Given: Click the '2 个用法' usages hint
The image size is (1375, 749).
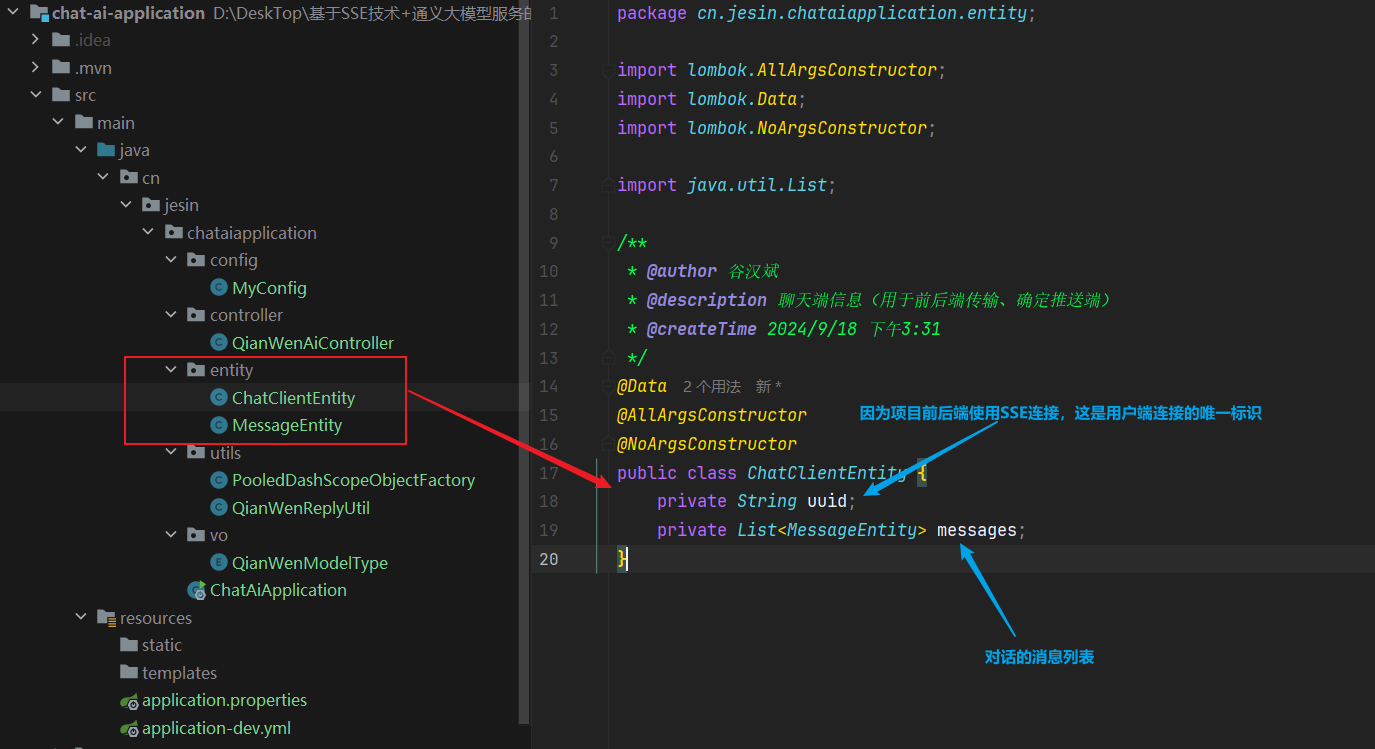Looking at the screenshot, I should point(712,386).
